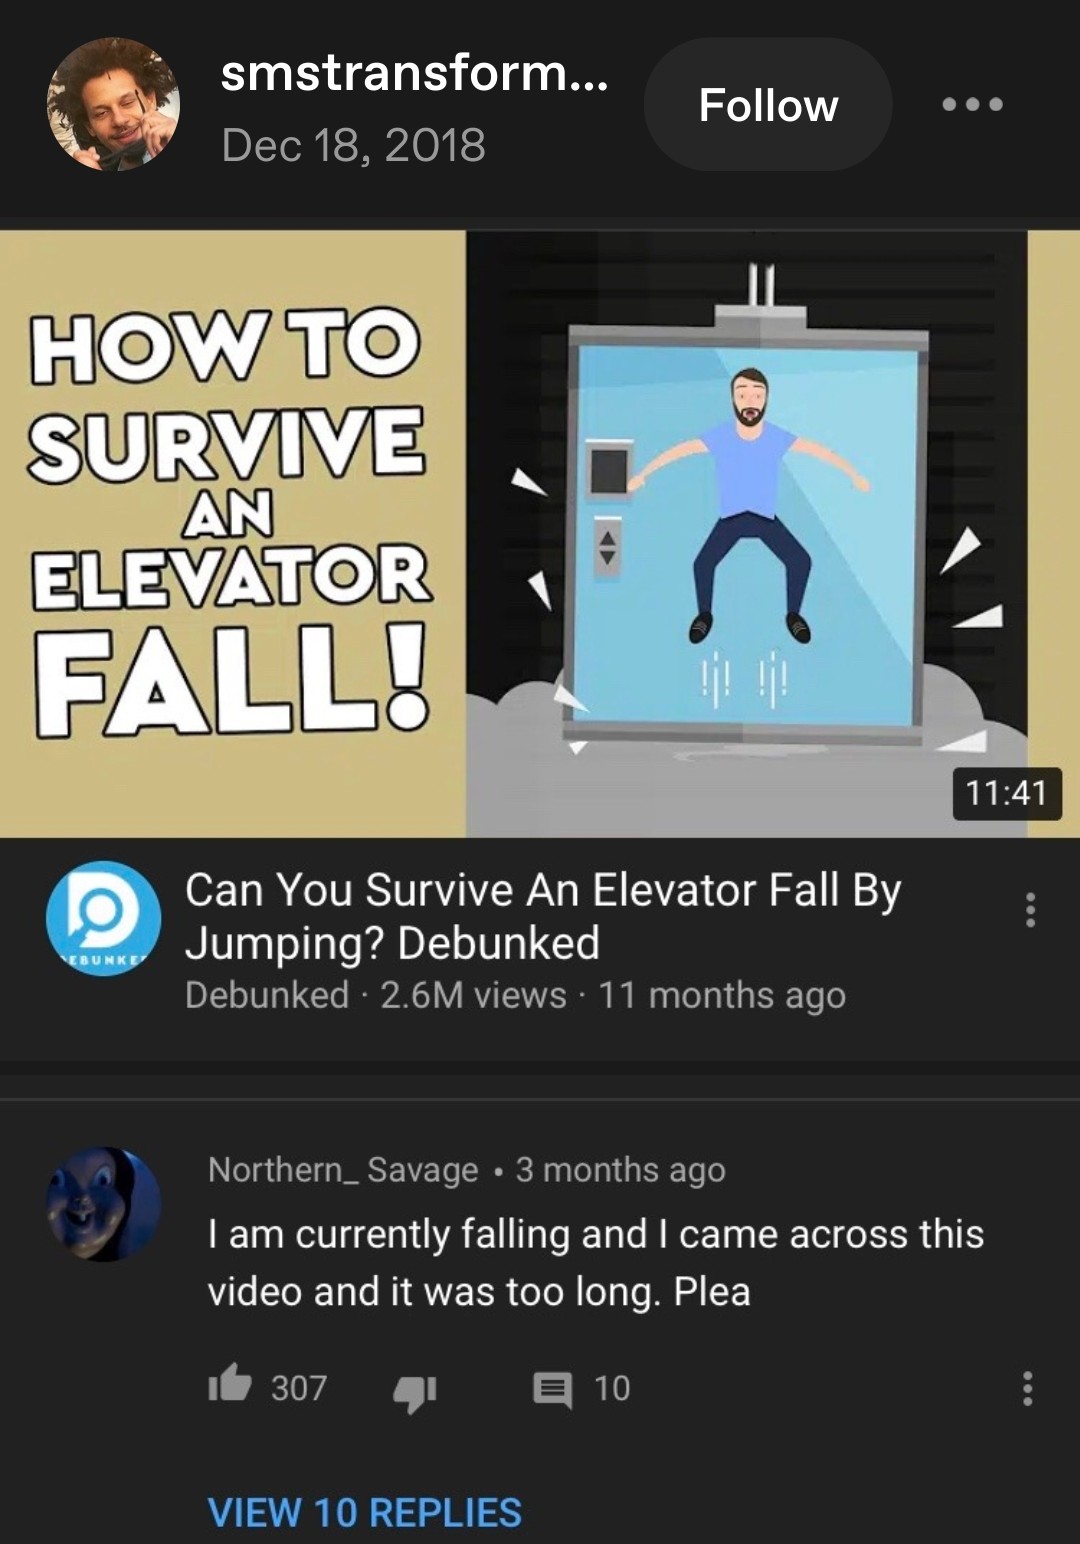Open comment's vertical three-dot menu
Screen dimensions: 1080x1544
tap(1027, 1389)
